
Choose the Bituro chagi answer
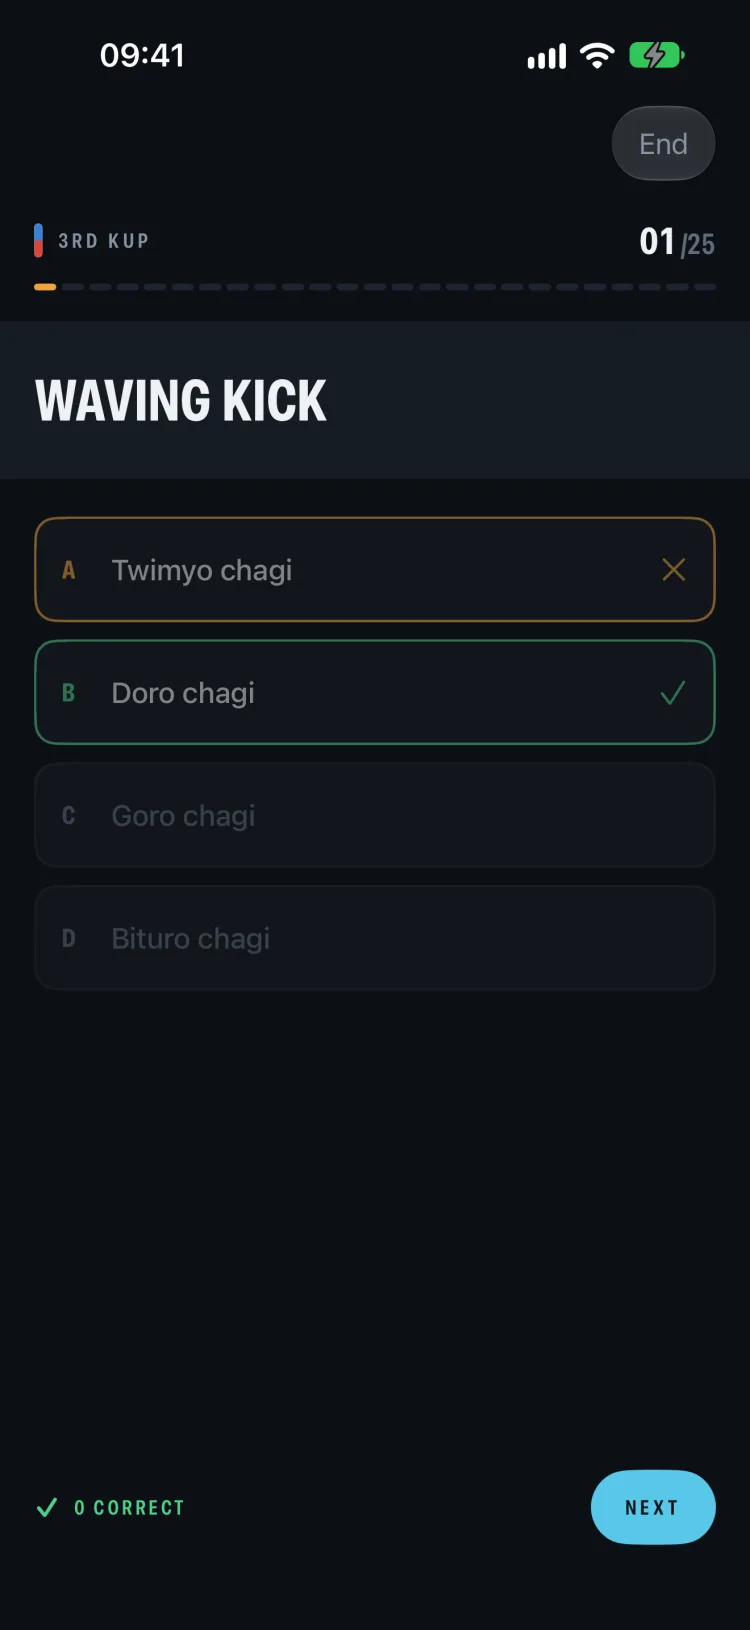tap(375, 938)
